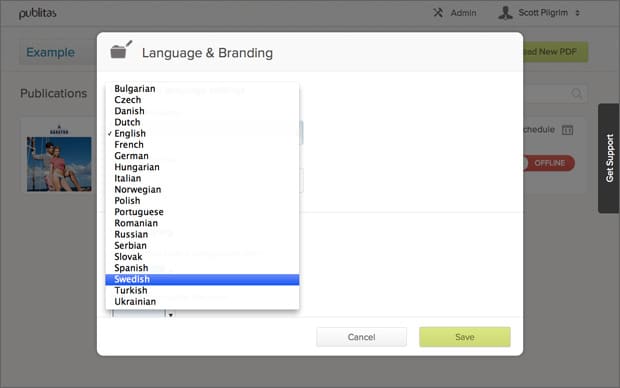Click the Admin tools icon
620x388 pixels.
pyautogui.click(x=438, y=13)
